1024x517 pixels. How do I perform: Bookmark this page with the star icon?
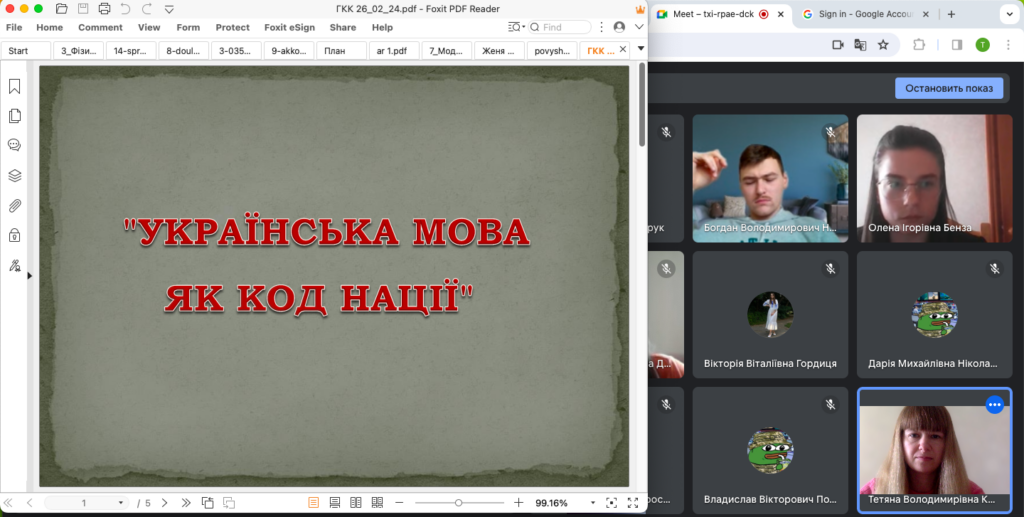[883, 44]
